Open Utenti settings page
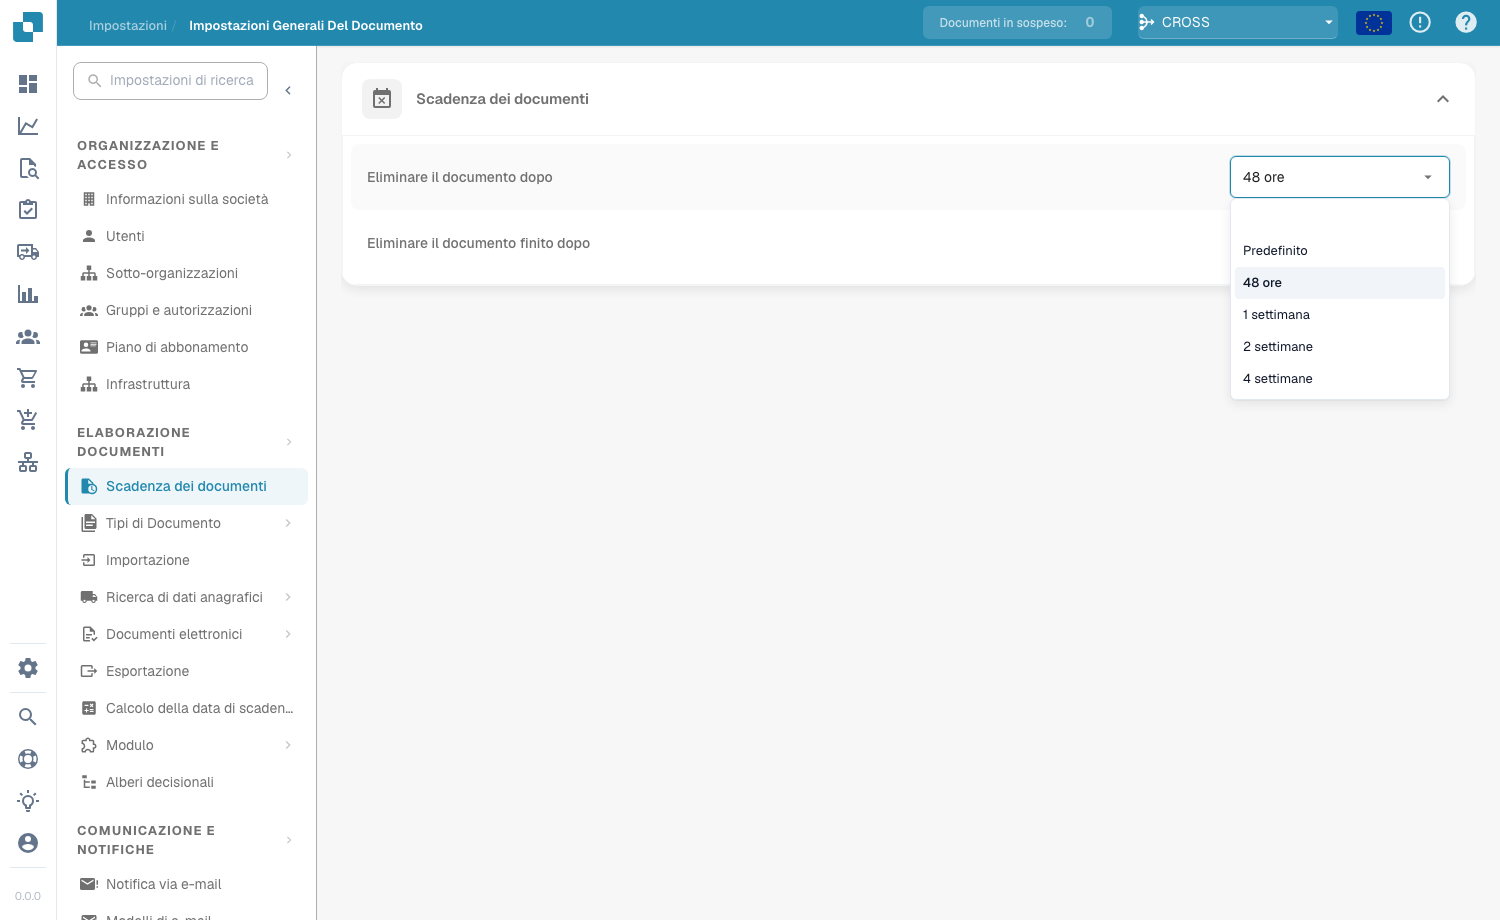1500x920 pixels. click(186, 236)
